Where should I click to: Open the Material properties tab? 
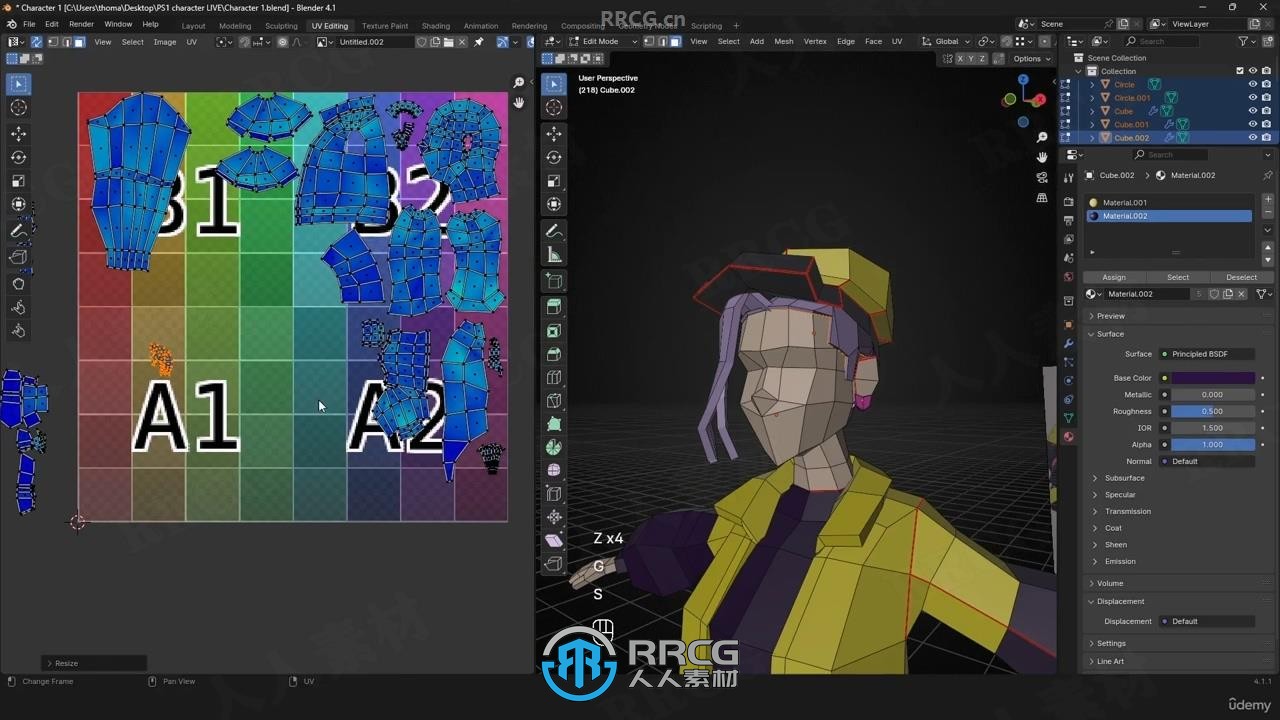(1068, 437)
